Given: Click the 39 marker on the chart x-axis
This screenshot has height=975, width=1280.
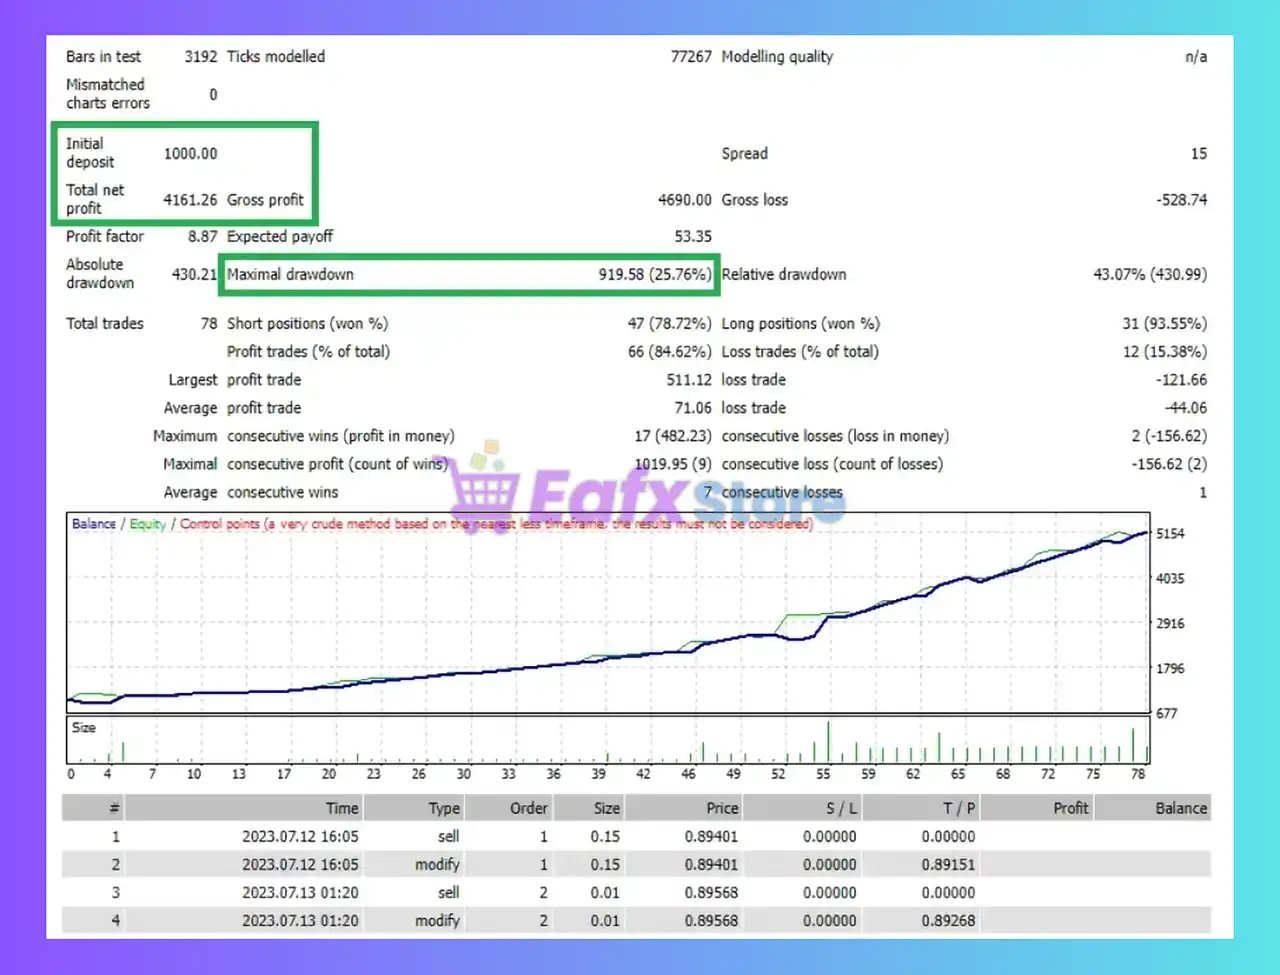Looking at the screenshot, I should [x=598, y=774].
